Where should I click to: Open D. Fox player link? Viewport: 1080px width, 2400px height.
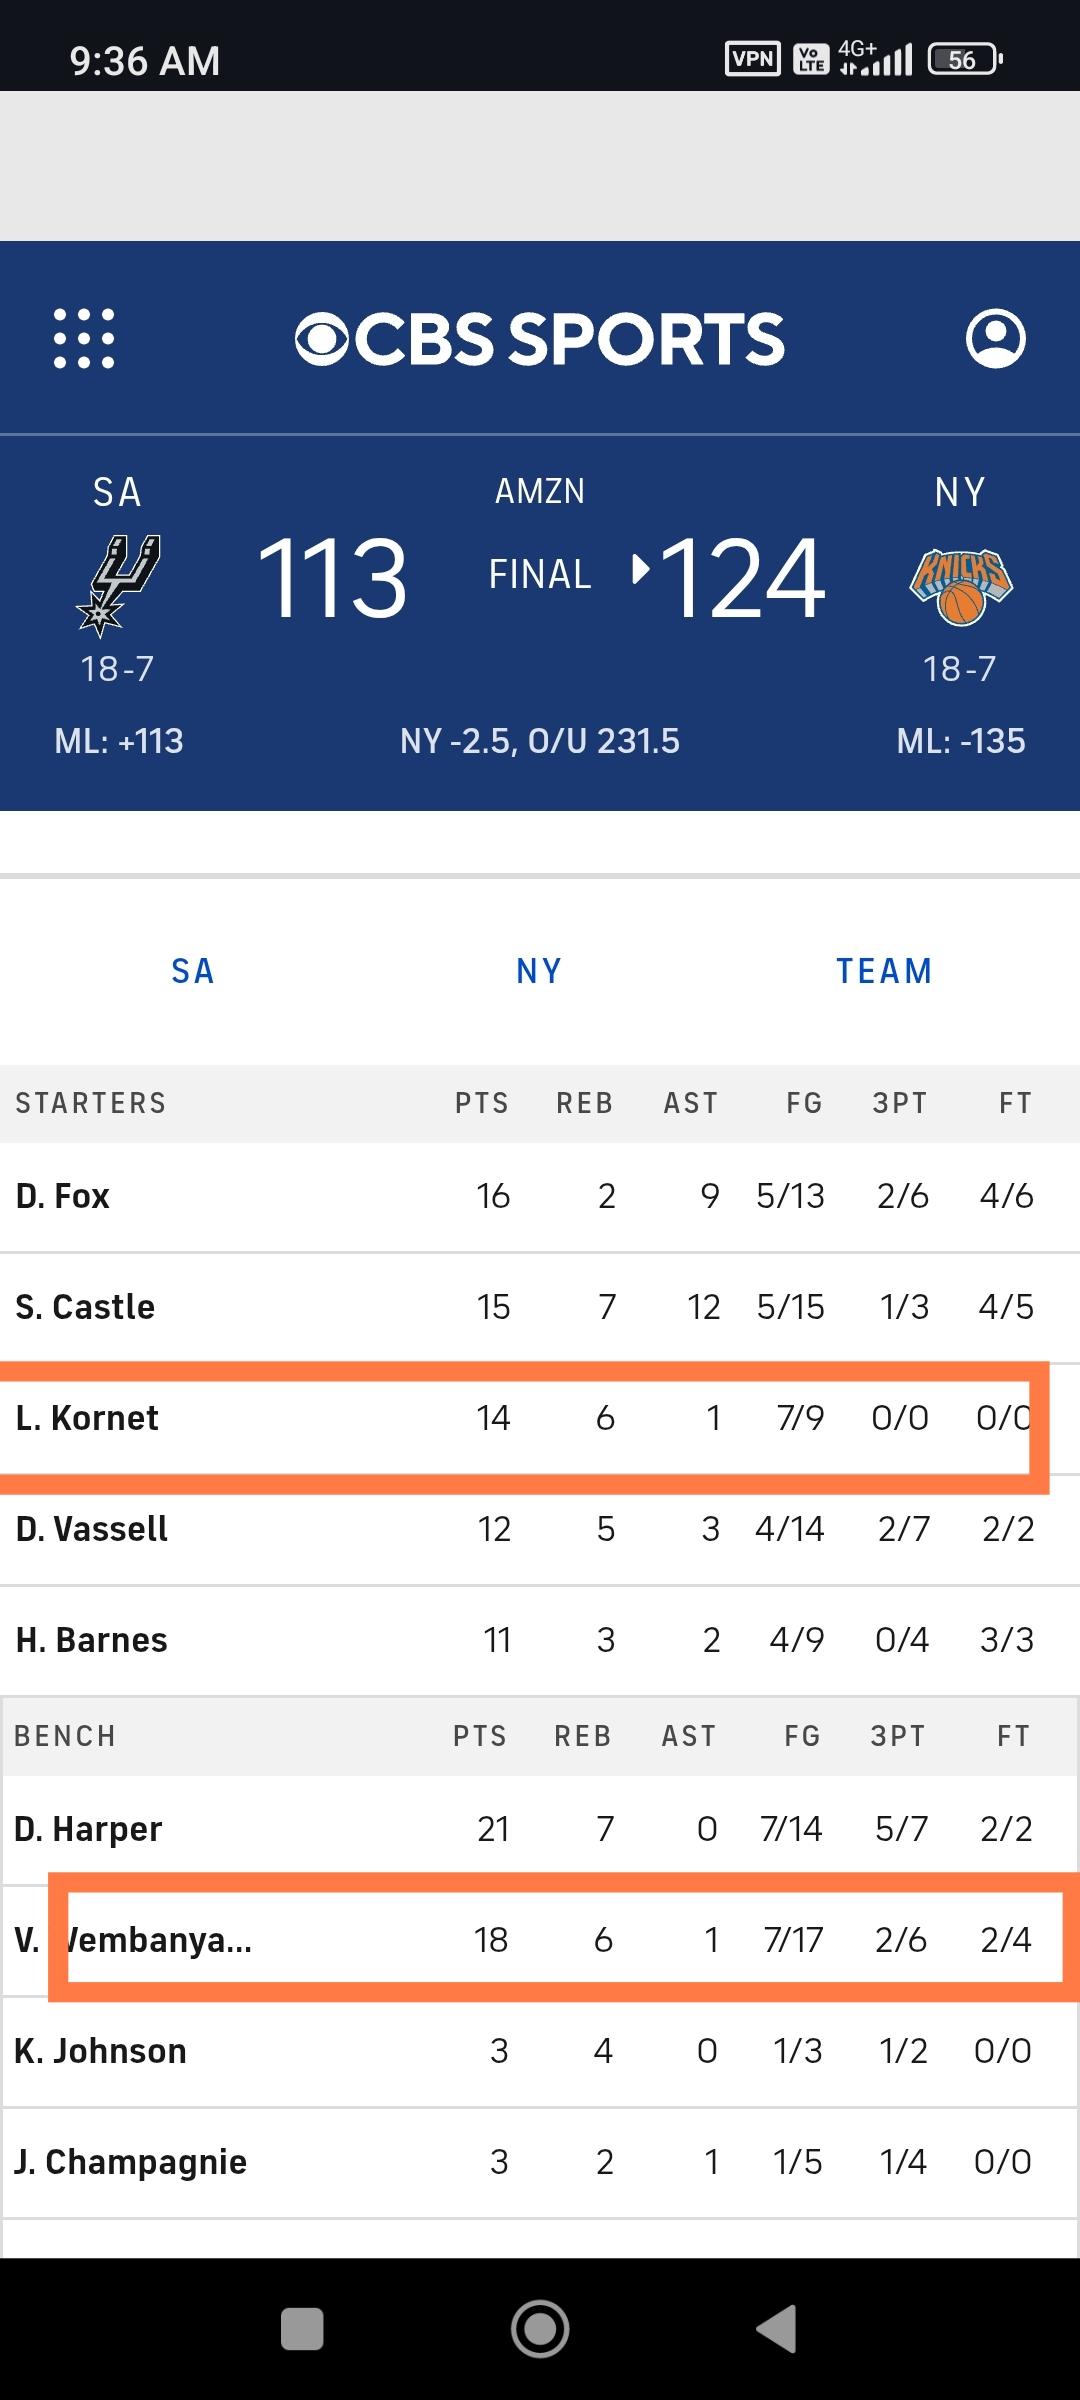pos(63,1196)
